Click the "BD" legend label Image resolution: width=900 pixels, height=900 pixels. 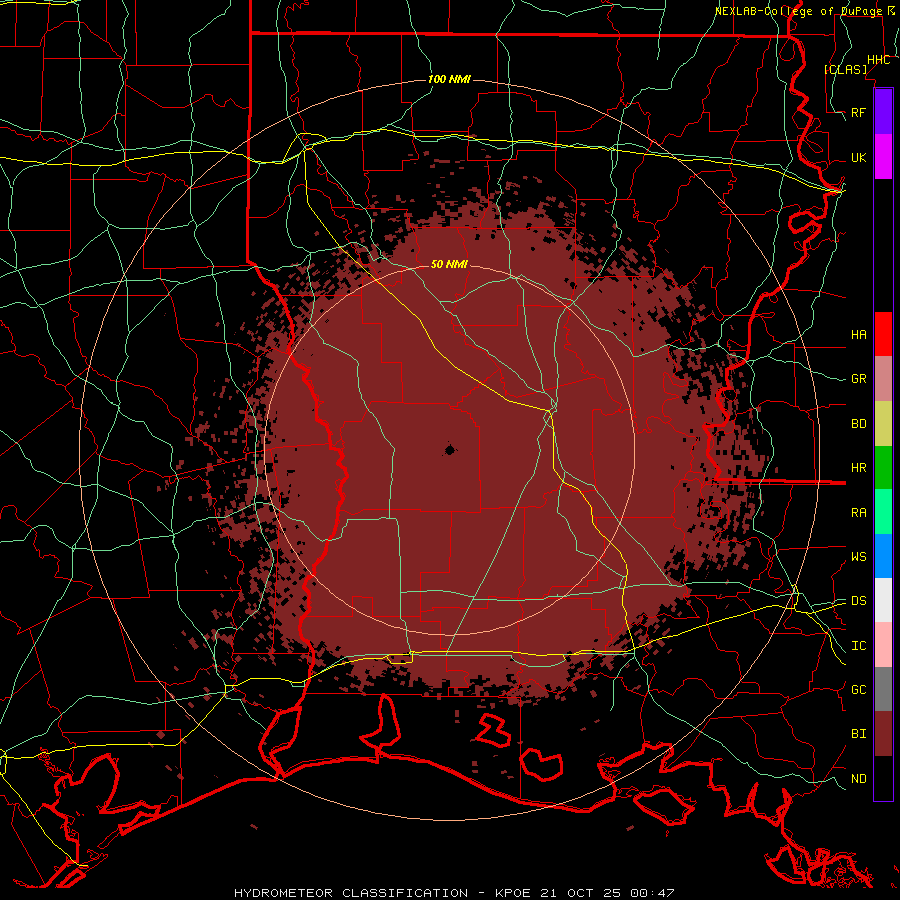(859, 424)
